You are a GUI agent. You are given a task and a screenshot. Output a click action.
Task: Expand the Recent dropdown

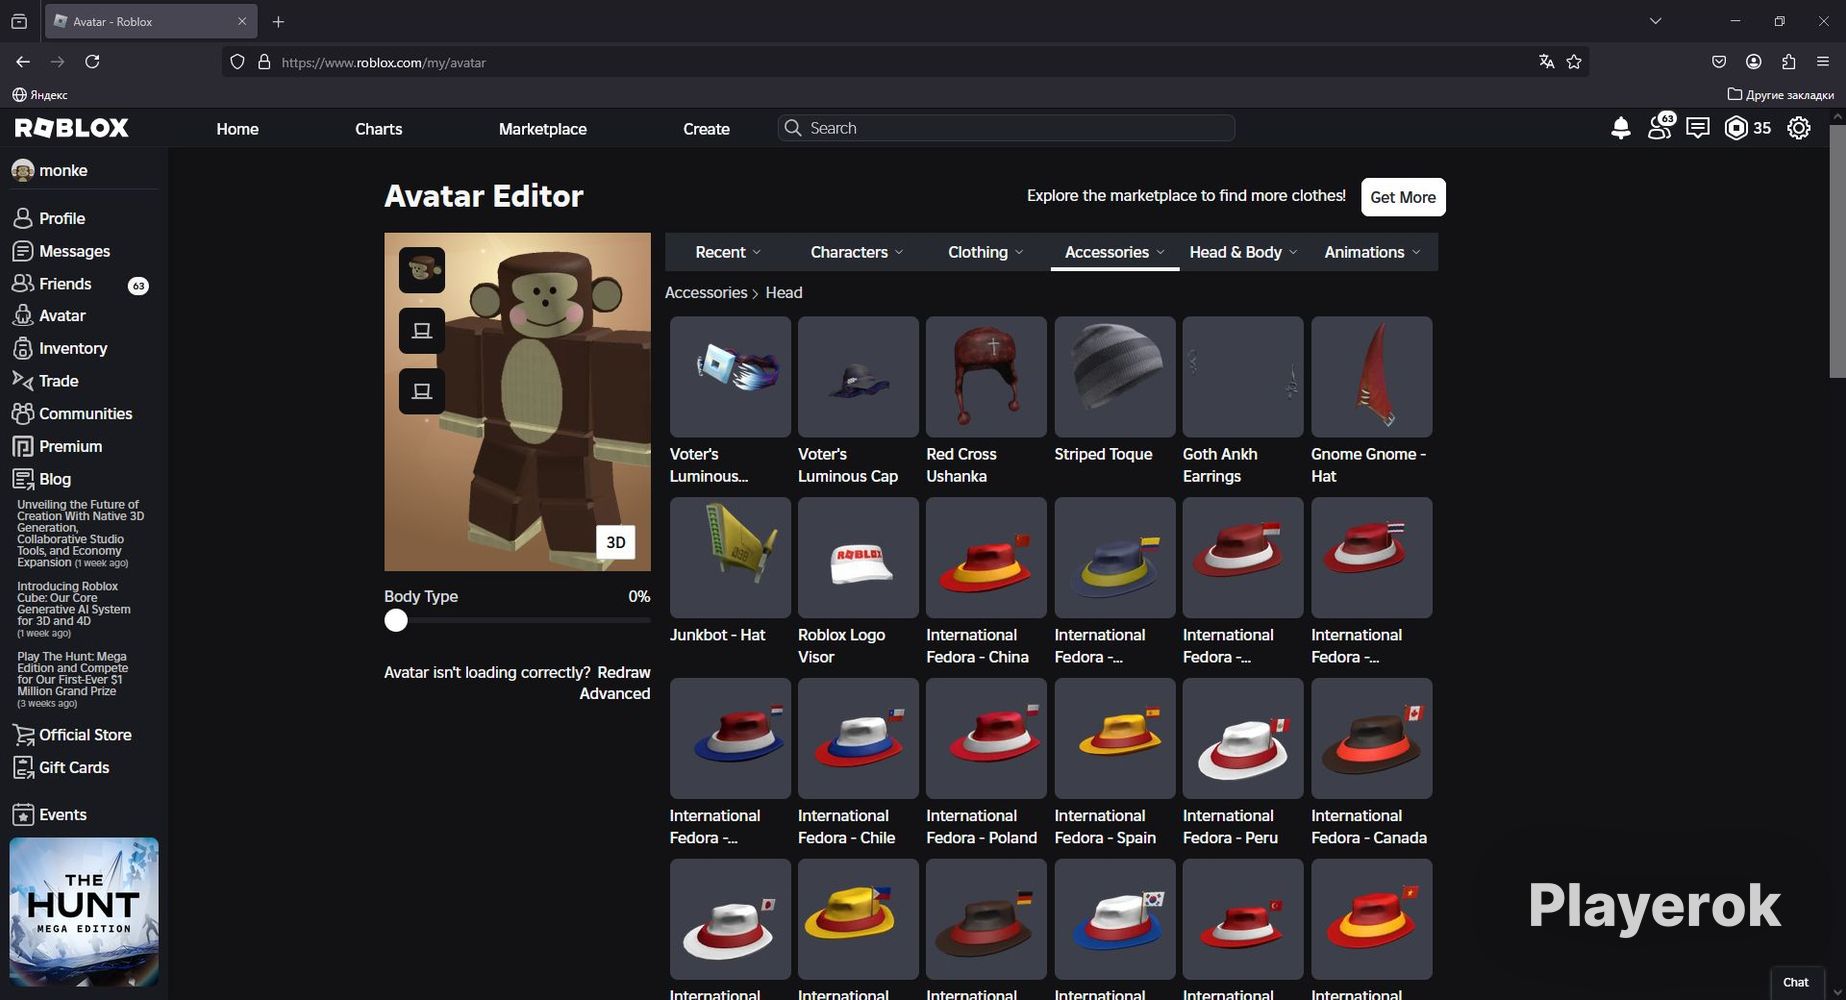pos(728,252)
